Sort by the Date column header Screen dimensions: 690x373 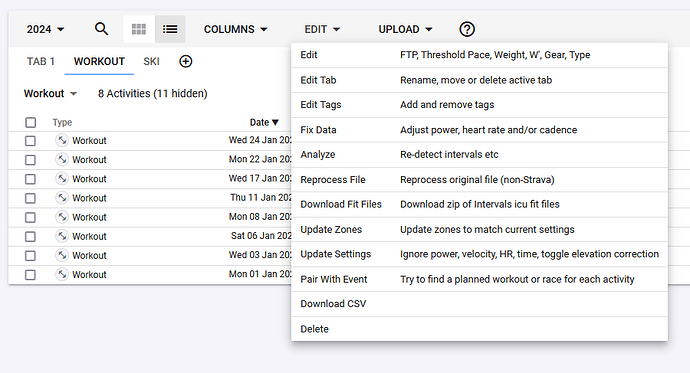tap(264, 122)
